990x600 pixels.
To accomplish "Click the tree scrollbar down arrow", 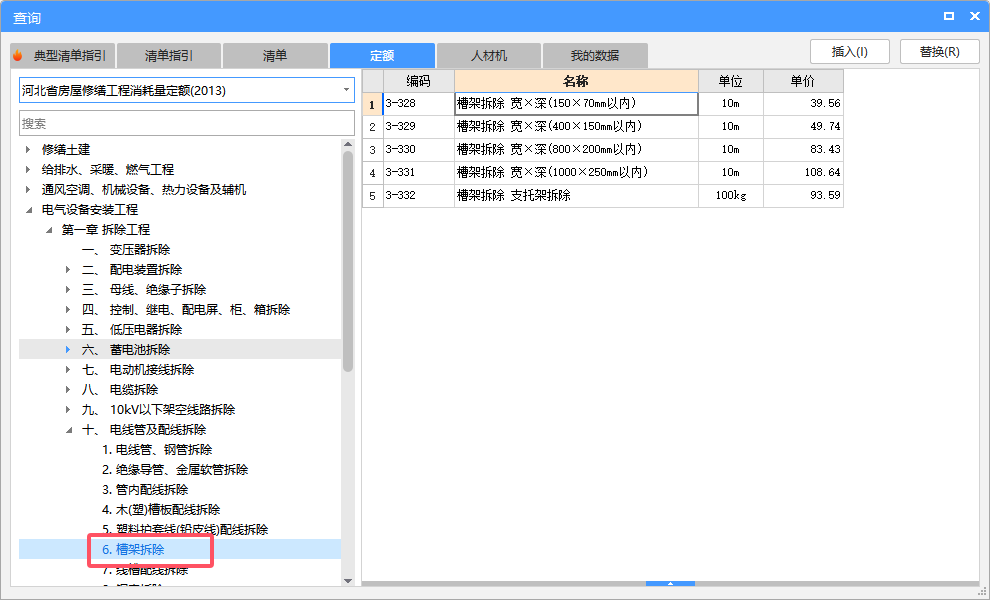I will [x=348, y=581].
